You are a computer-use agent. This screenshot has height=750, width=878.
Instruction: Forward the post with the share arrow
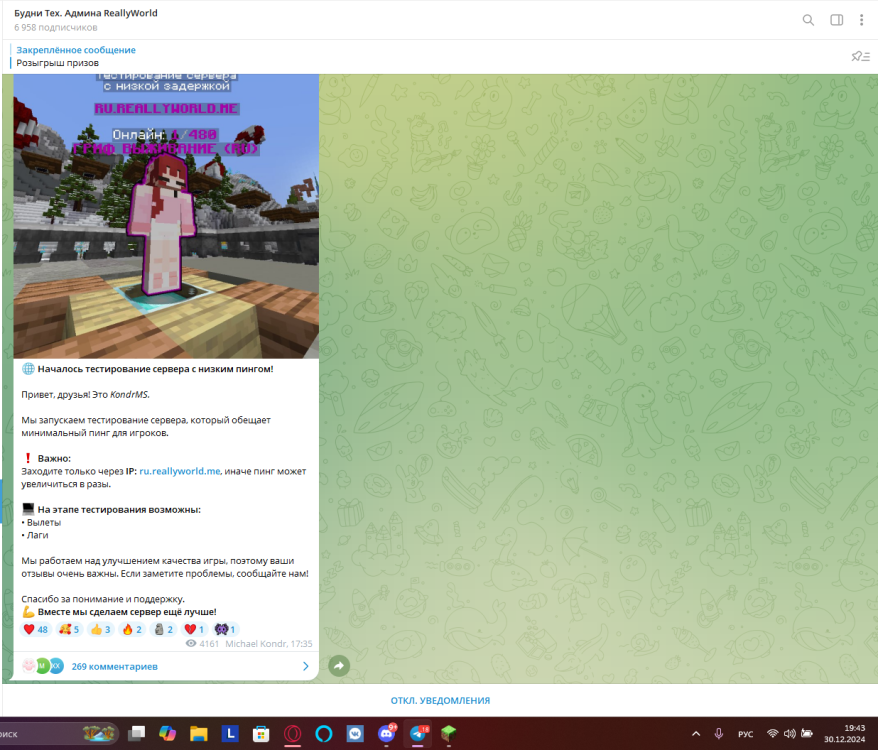point(339,666)
